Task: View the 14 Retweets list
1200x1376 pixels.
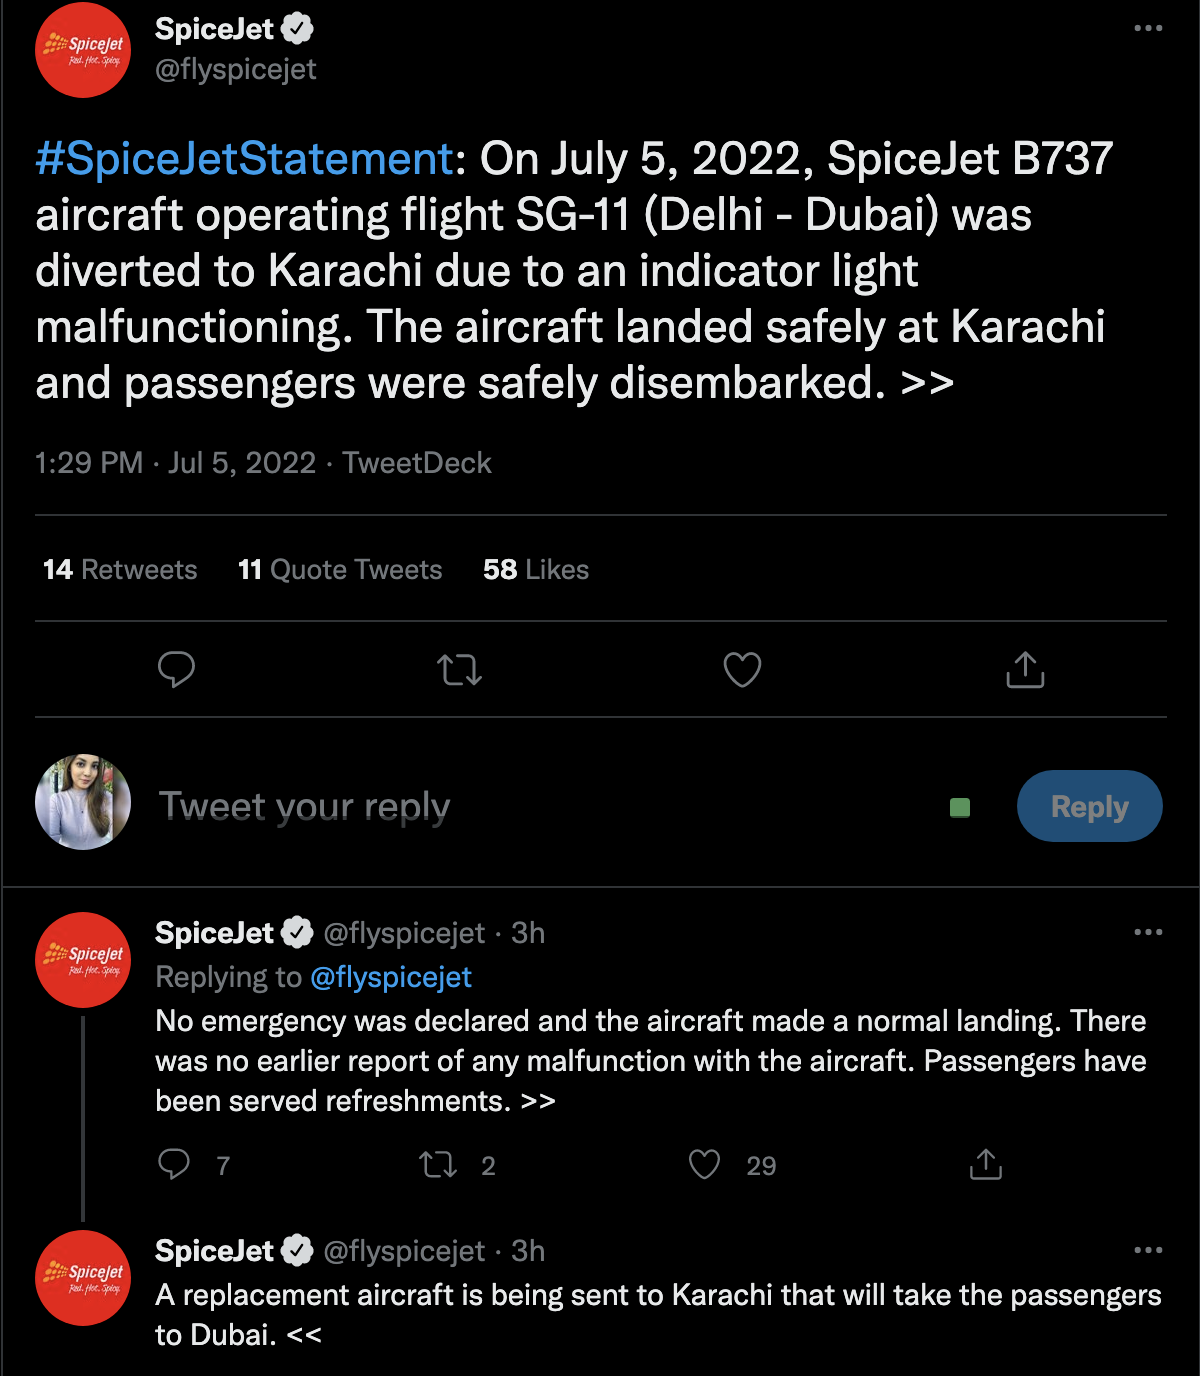Action: coord(120,570)
